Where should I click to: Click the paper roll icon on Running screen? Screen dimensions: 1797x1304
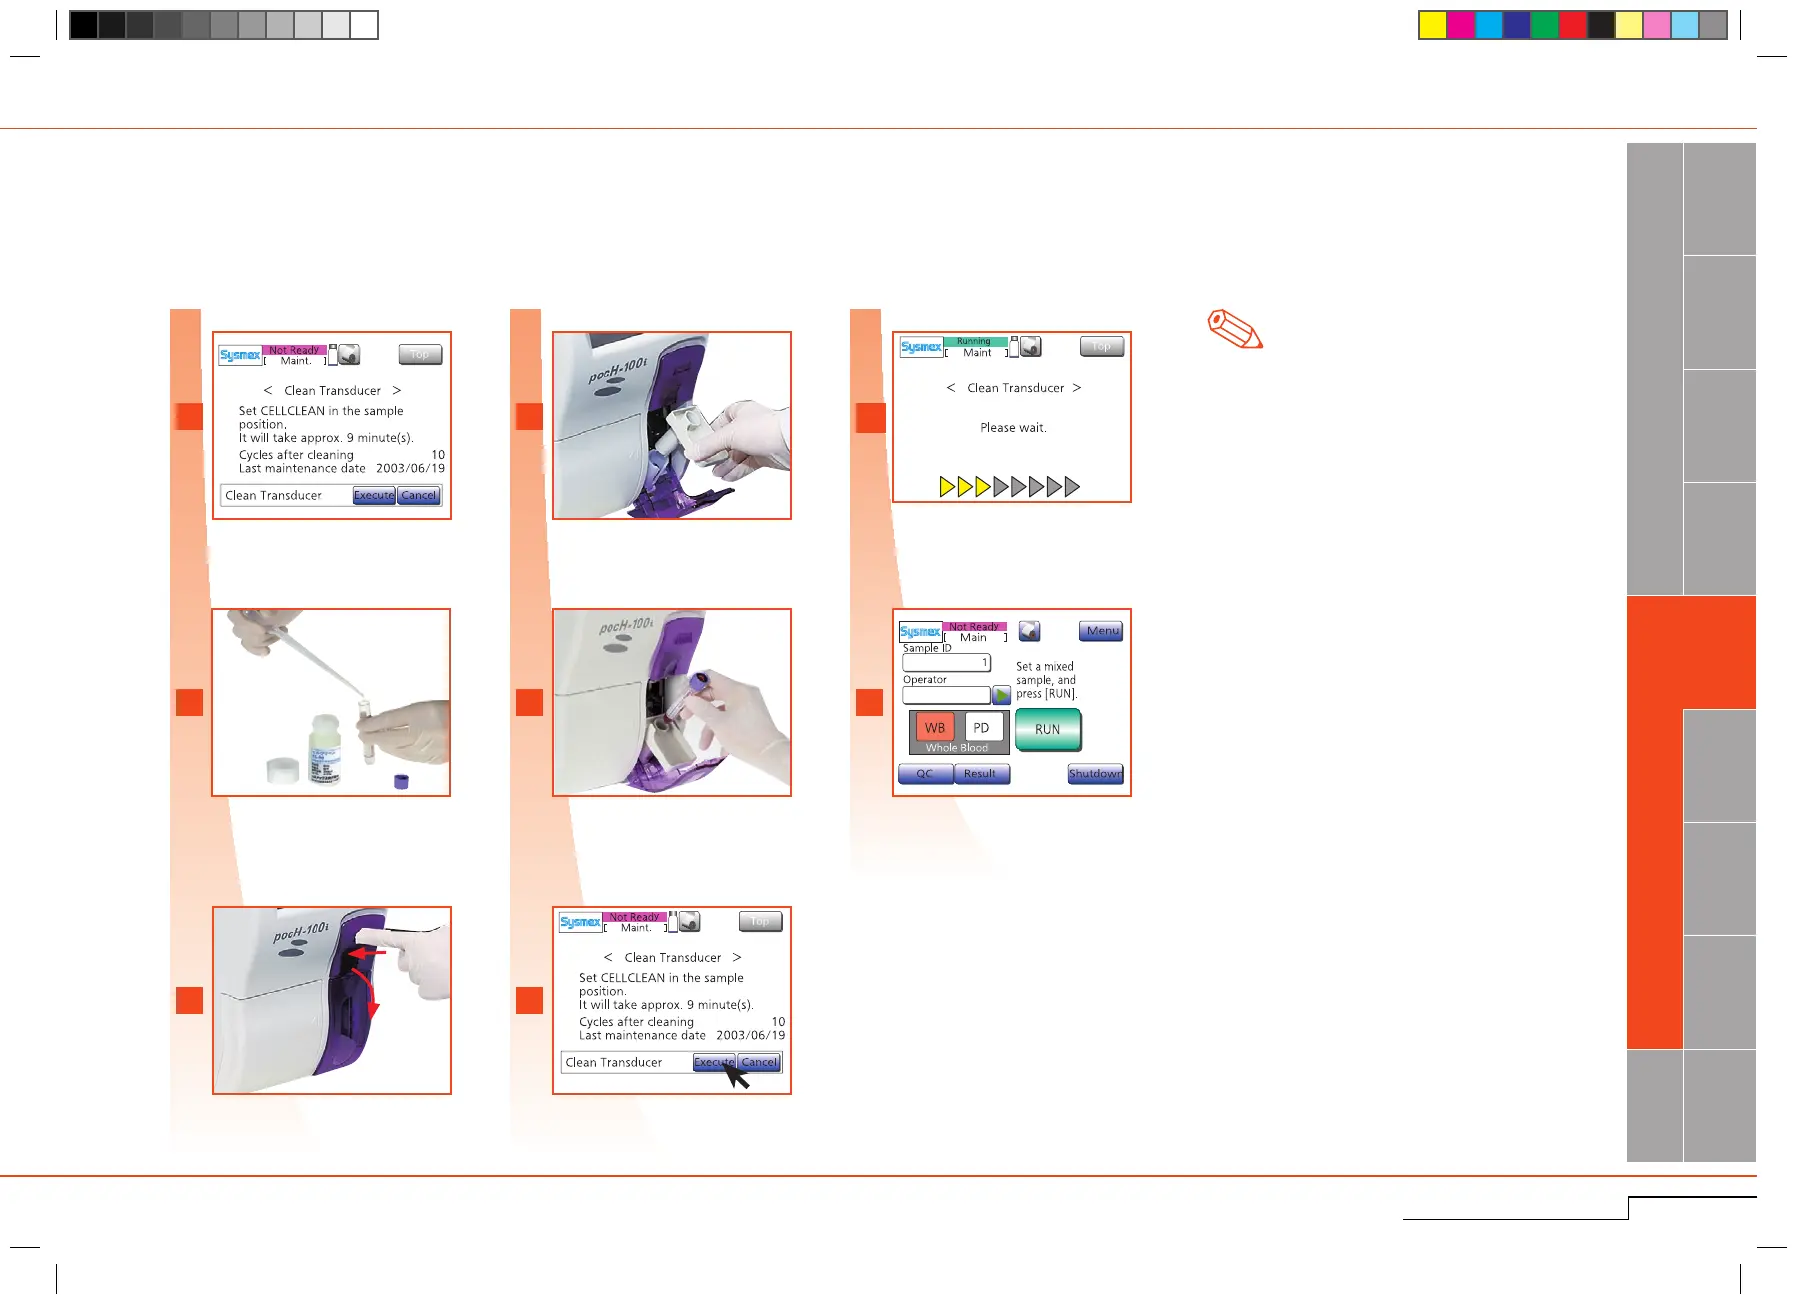(1031, 346)
